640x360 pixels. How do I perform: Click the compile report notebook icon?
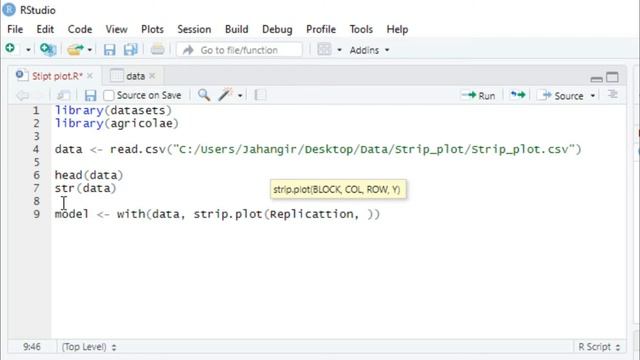click(x=260, y=96)
